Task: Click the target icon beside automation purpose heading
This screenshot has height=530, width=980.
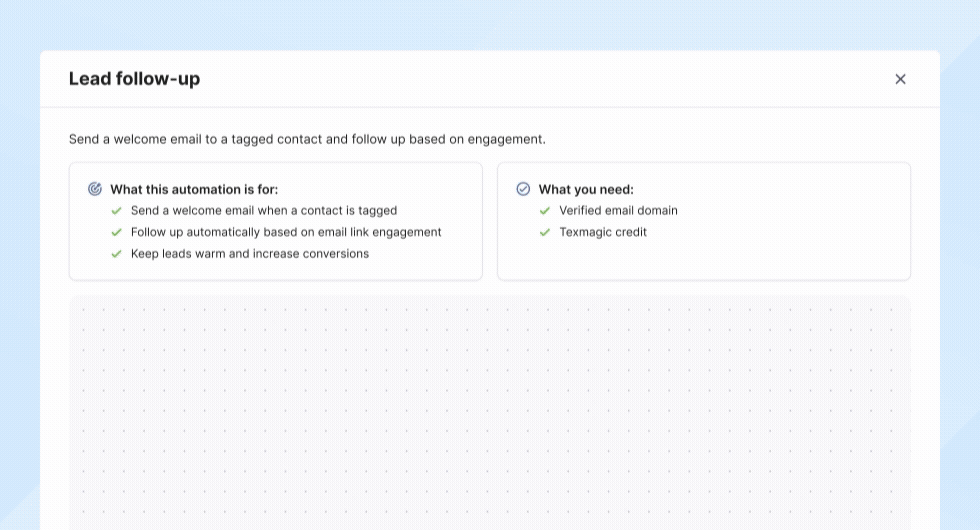Action: [95, 189]
